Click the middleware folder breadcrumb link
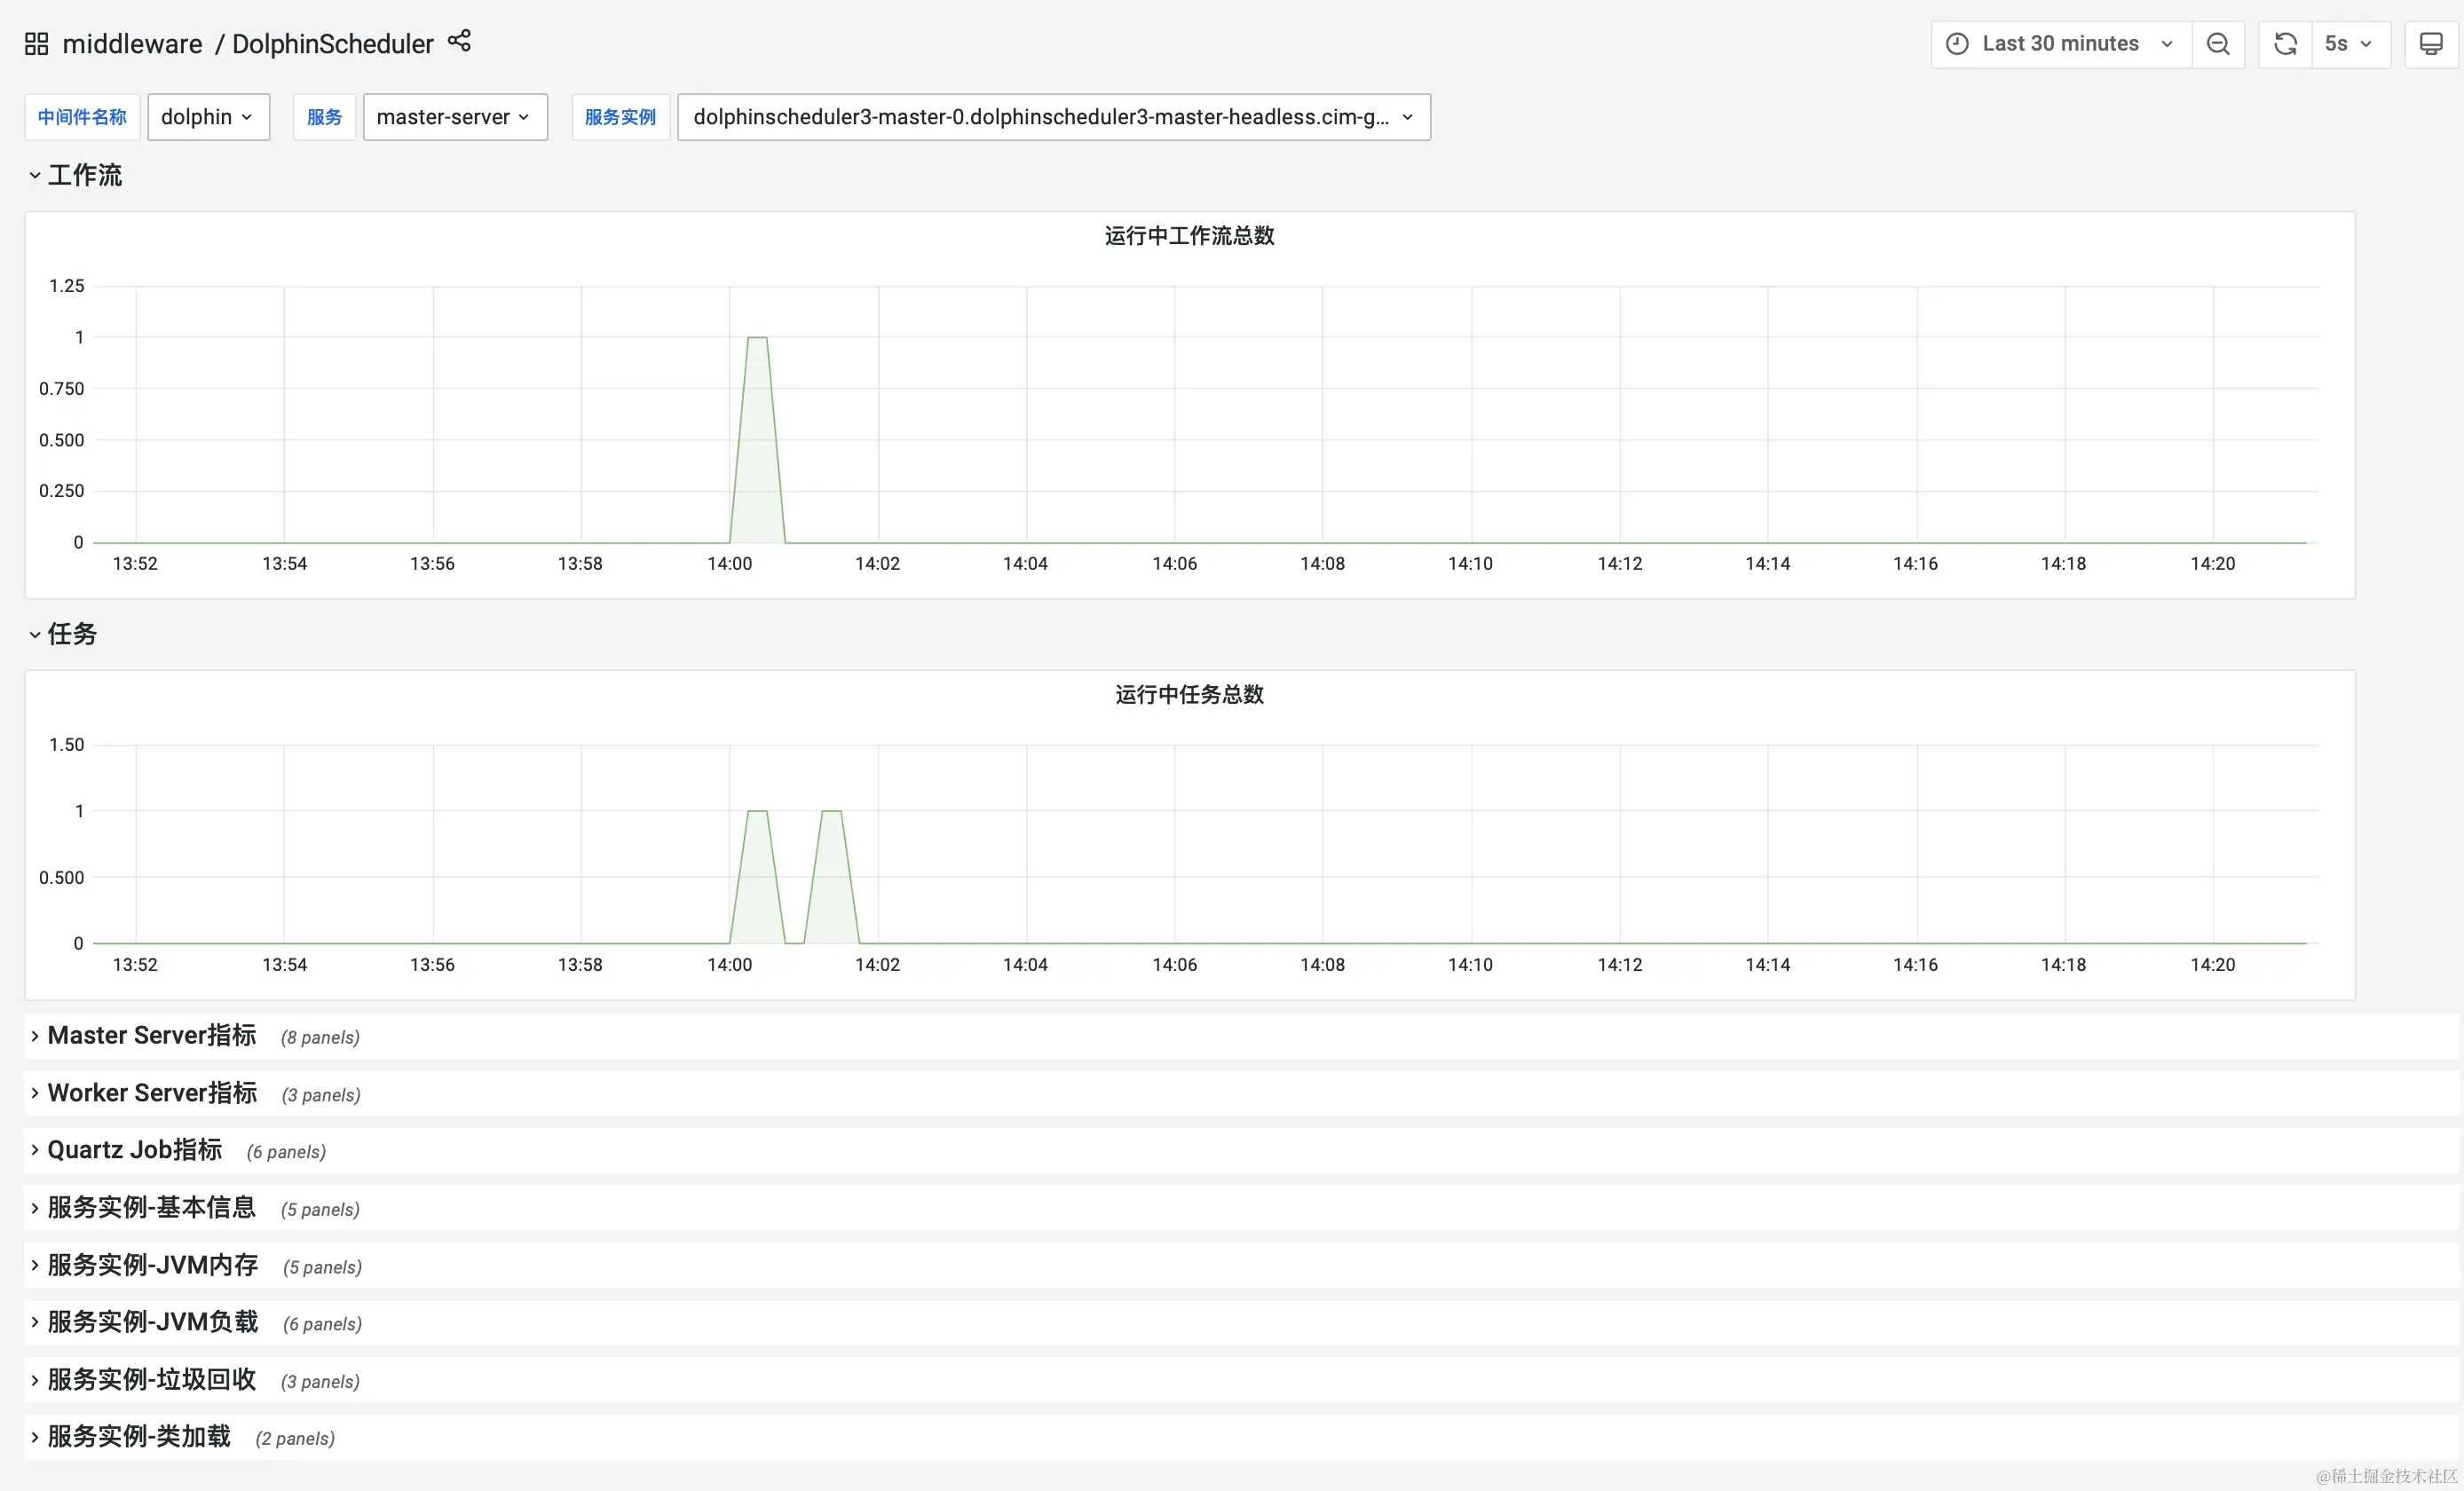This screenshot has width=2464, height=1491. coord(132,44)
